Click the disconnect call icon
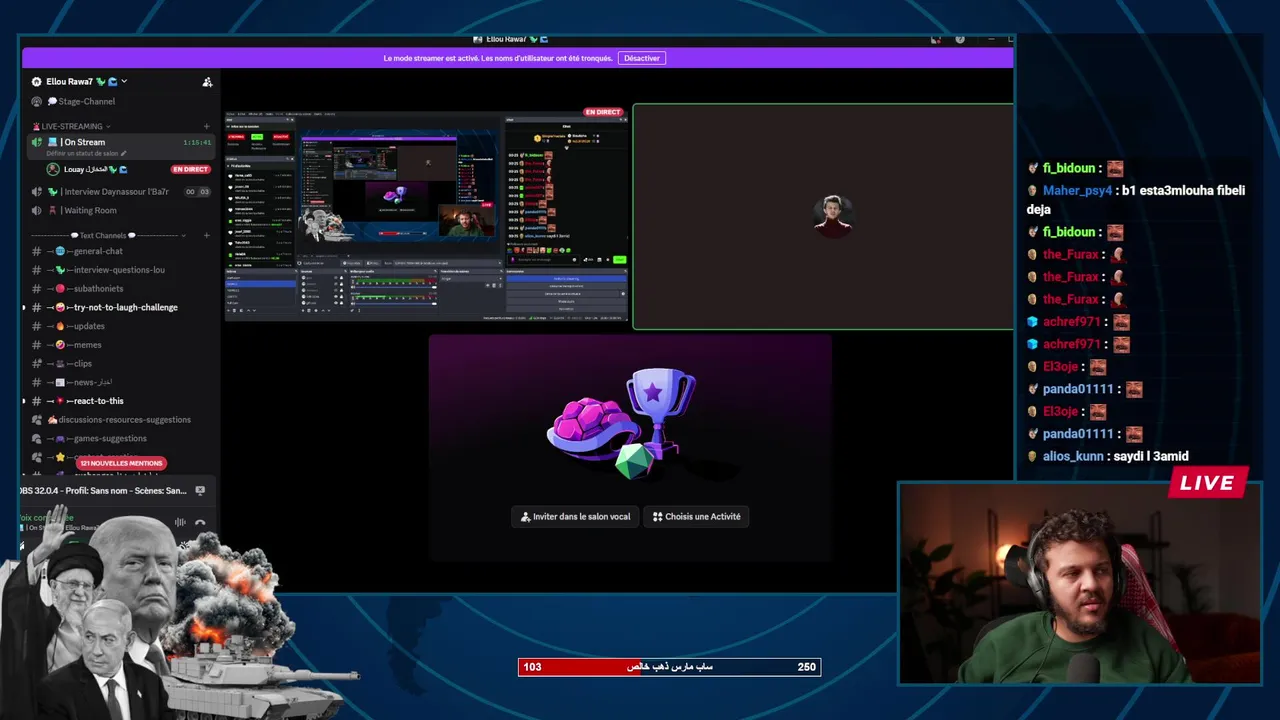 200,523
